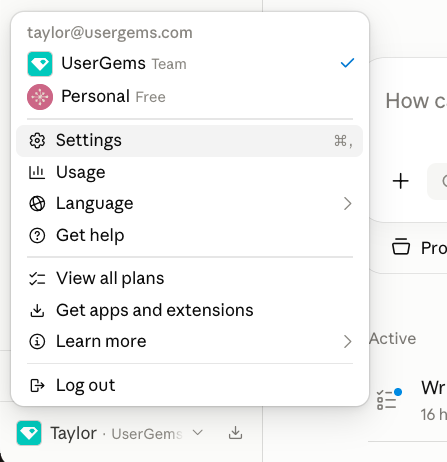Screen dimensions: 447x462
Task: Open View all plans
Action: pos(190,278)
